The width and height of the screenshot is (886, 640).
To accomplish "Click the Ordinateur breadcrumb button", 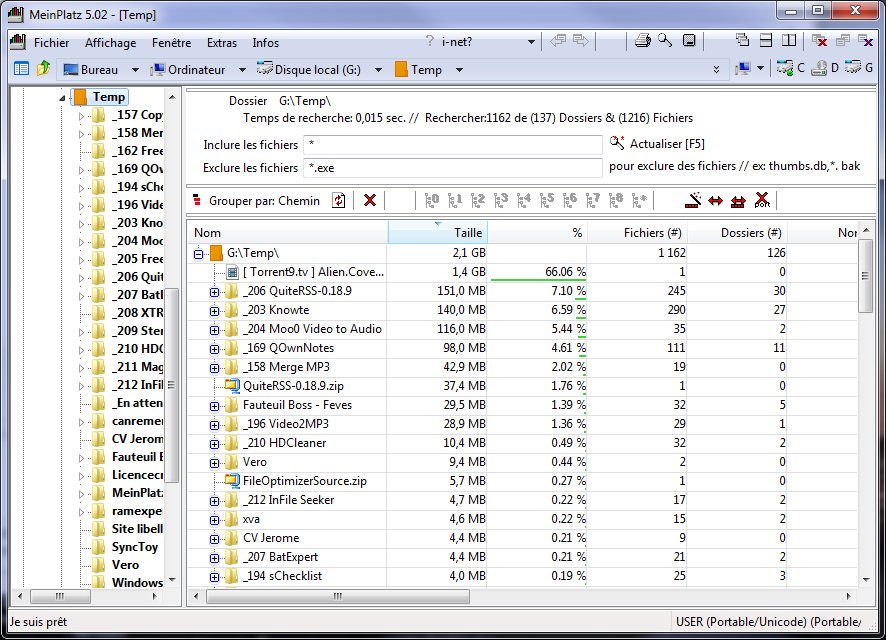I will point(189,69).
